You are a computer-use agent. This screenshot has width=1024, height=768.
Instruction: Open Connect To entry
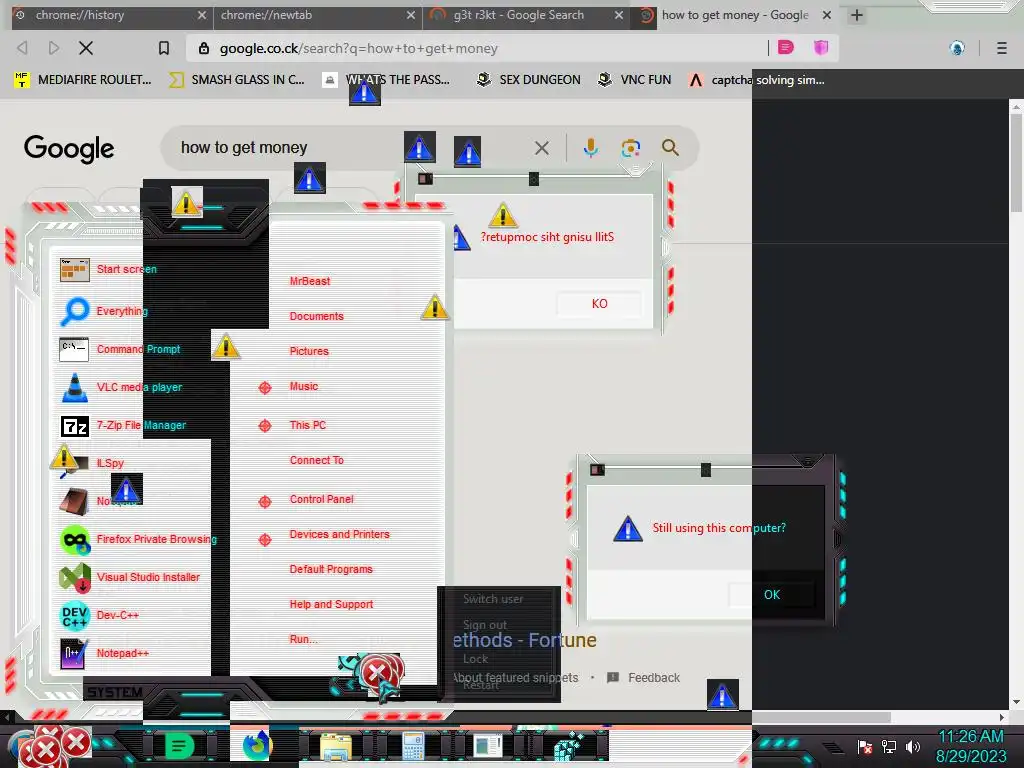click(317, 460)
